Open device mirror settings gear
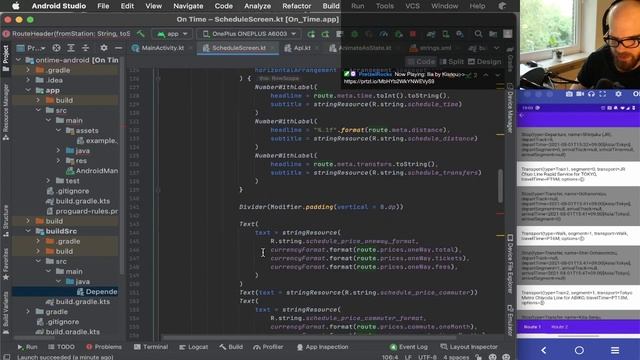The width and height of the screenshot is (640, 360). pyautogui.click(x=618, y=94)
